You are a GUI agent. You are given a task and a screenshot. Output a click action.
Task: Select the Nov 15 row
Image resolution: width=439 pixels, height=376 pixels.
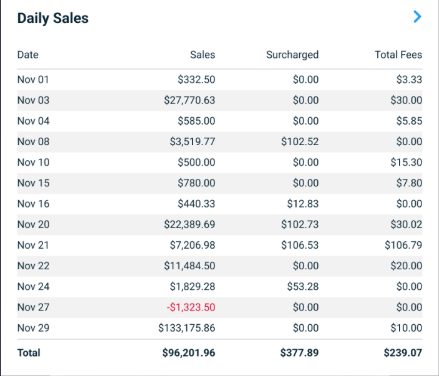(x=220, y=183)
